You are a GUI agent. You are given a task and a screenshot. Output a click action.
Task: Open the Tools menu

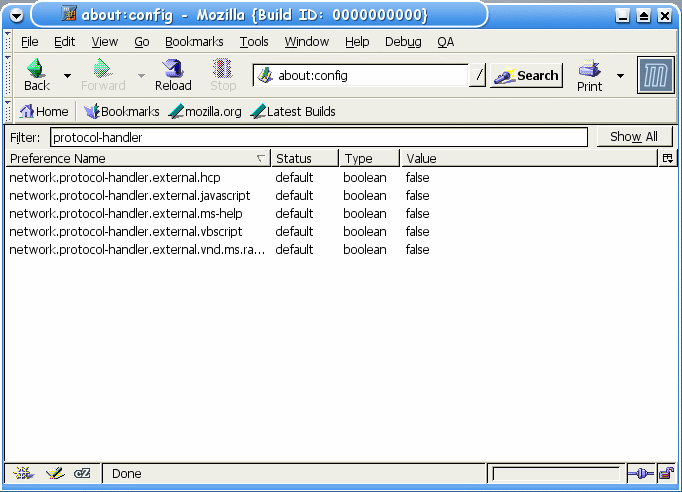tap(254, 42)
